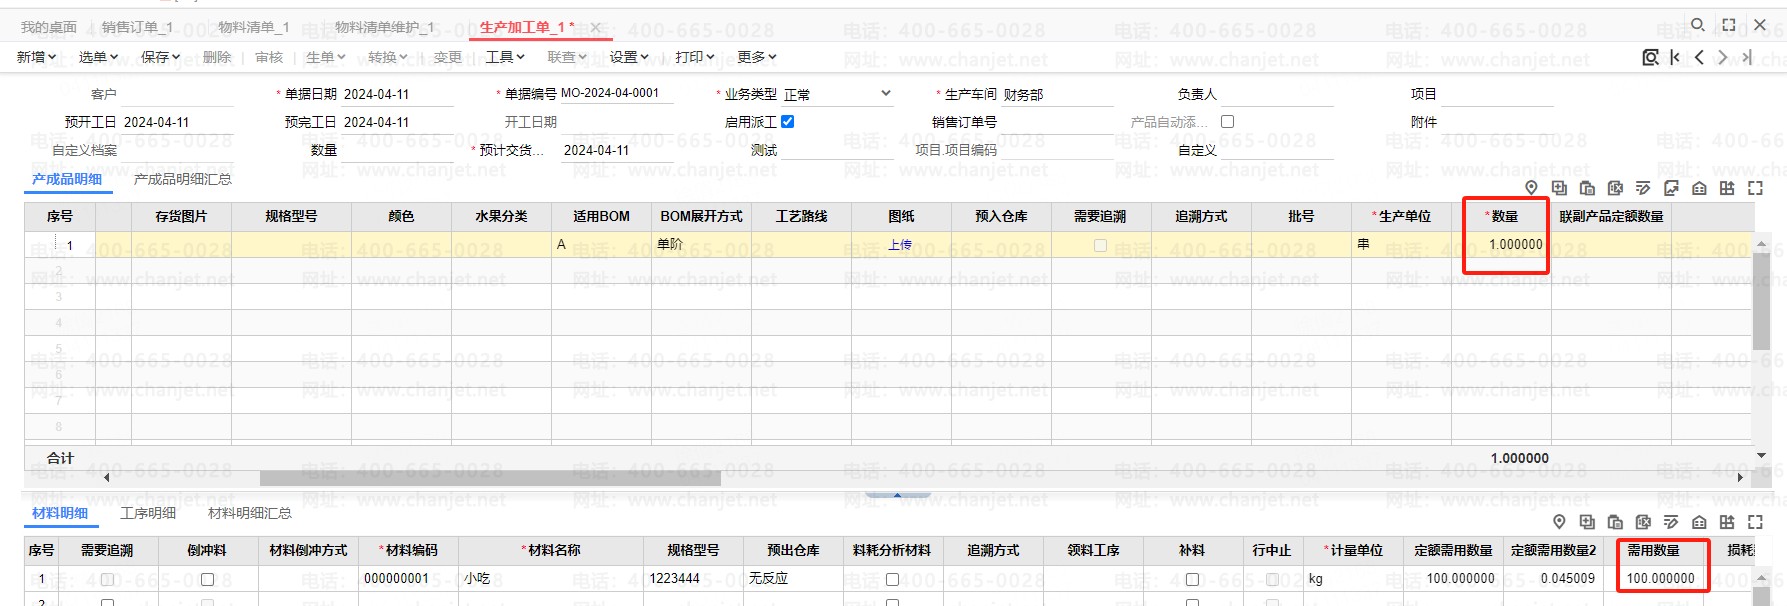Click the search magnifier icon at top right
The height and width of the screenshot is (606, 1787).
[x=1697, y=25]
